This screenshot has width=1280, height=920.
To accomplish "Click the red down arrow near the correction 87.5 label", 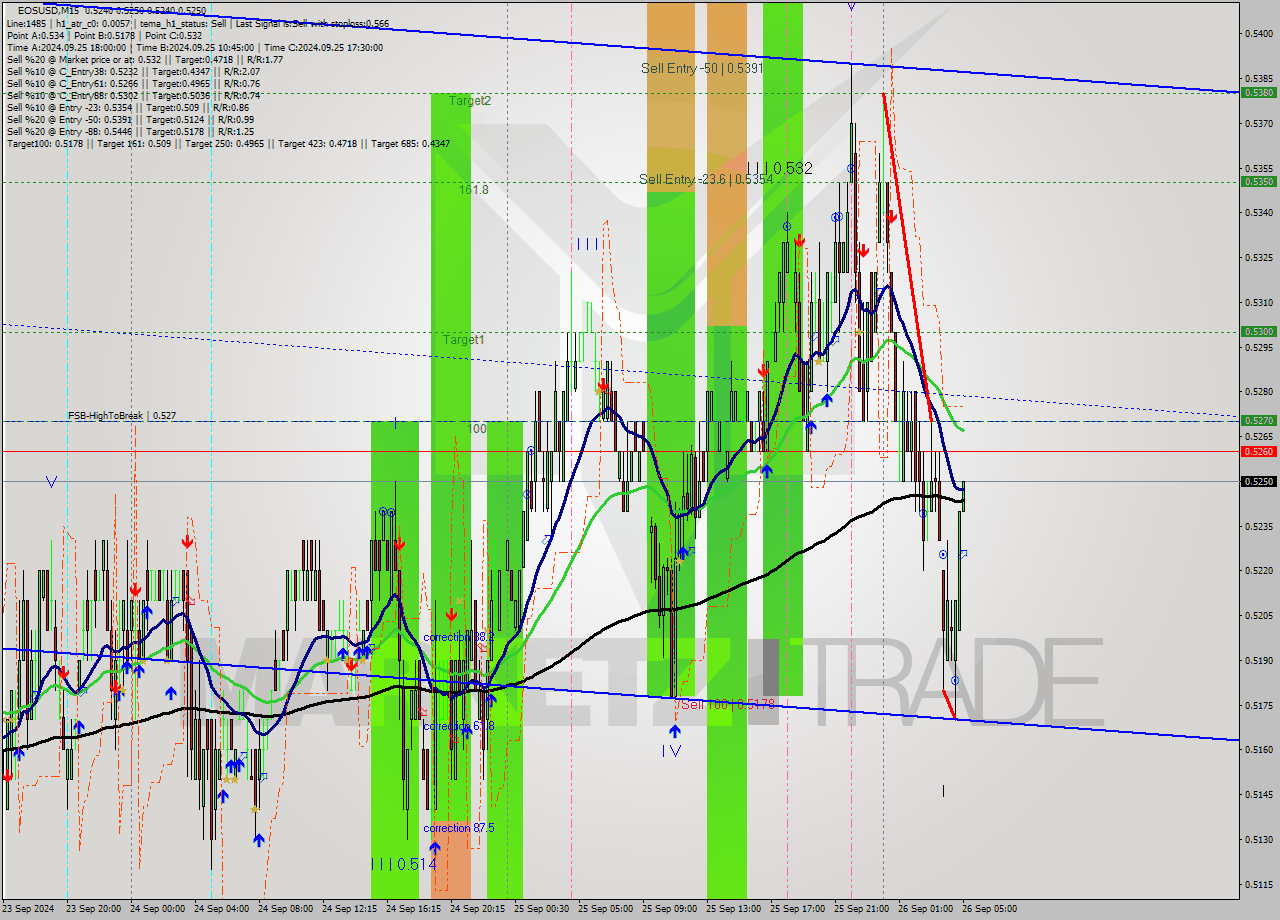I will [451, 613].
